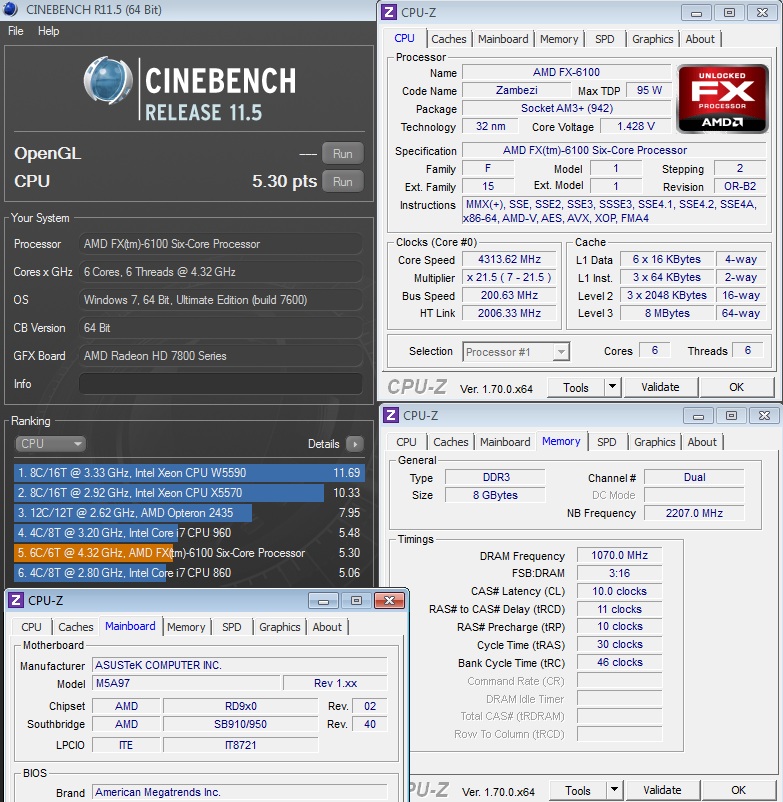Click the CAS# Latency 10.0 clocks value
The image size is (783, 802).
[619, 591]
